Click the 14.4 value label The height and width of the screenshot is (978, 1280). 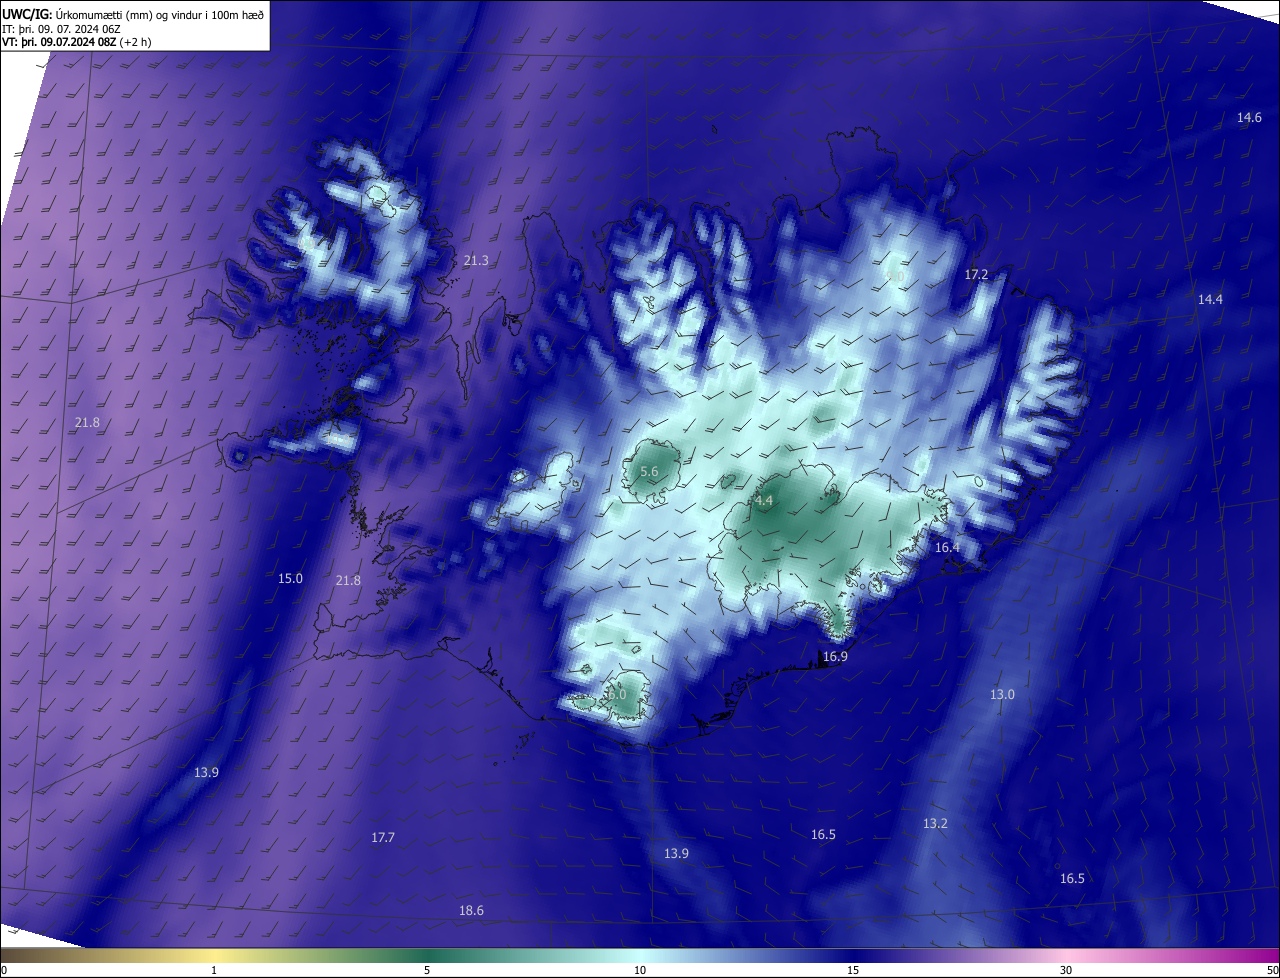pyautogui.click(x=1210, y=300)
